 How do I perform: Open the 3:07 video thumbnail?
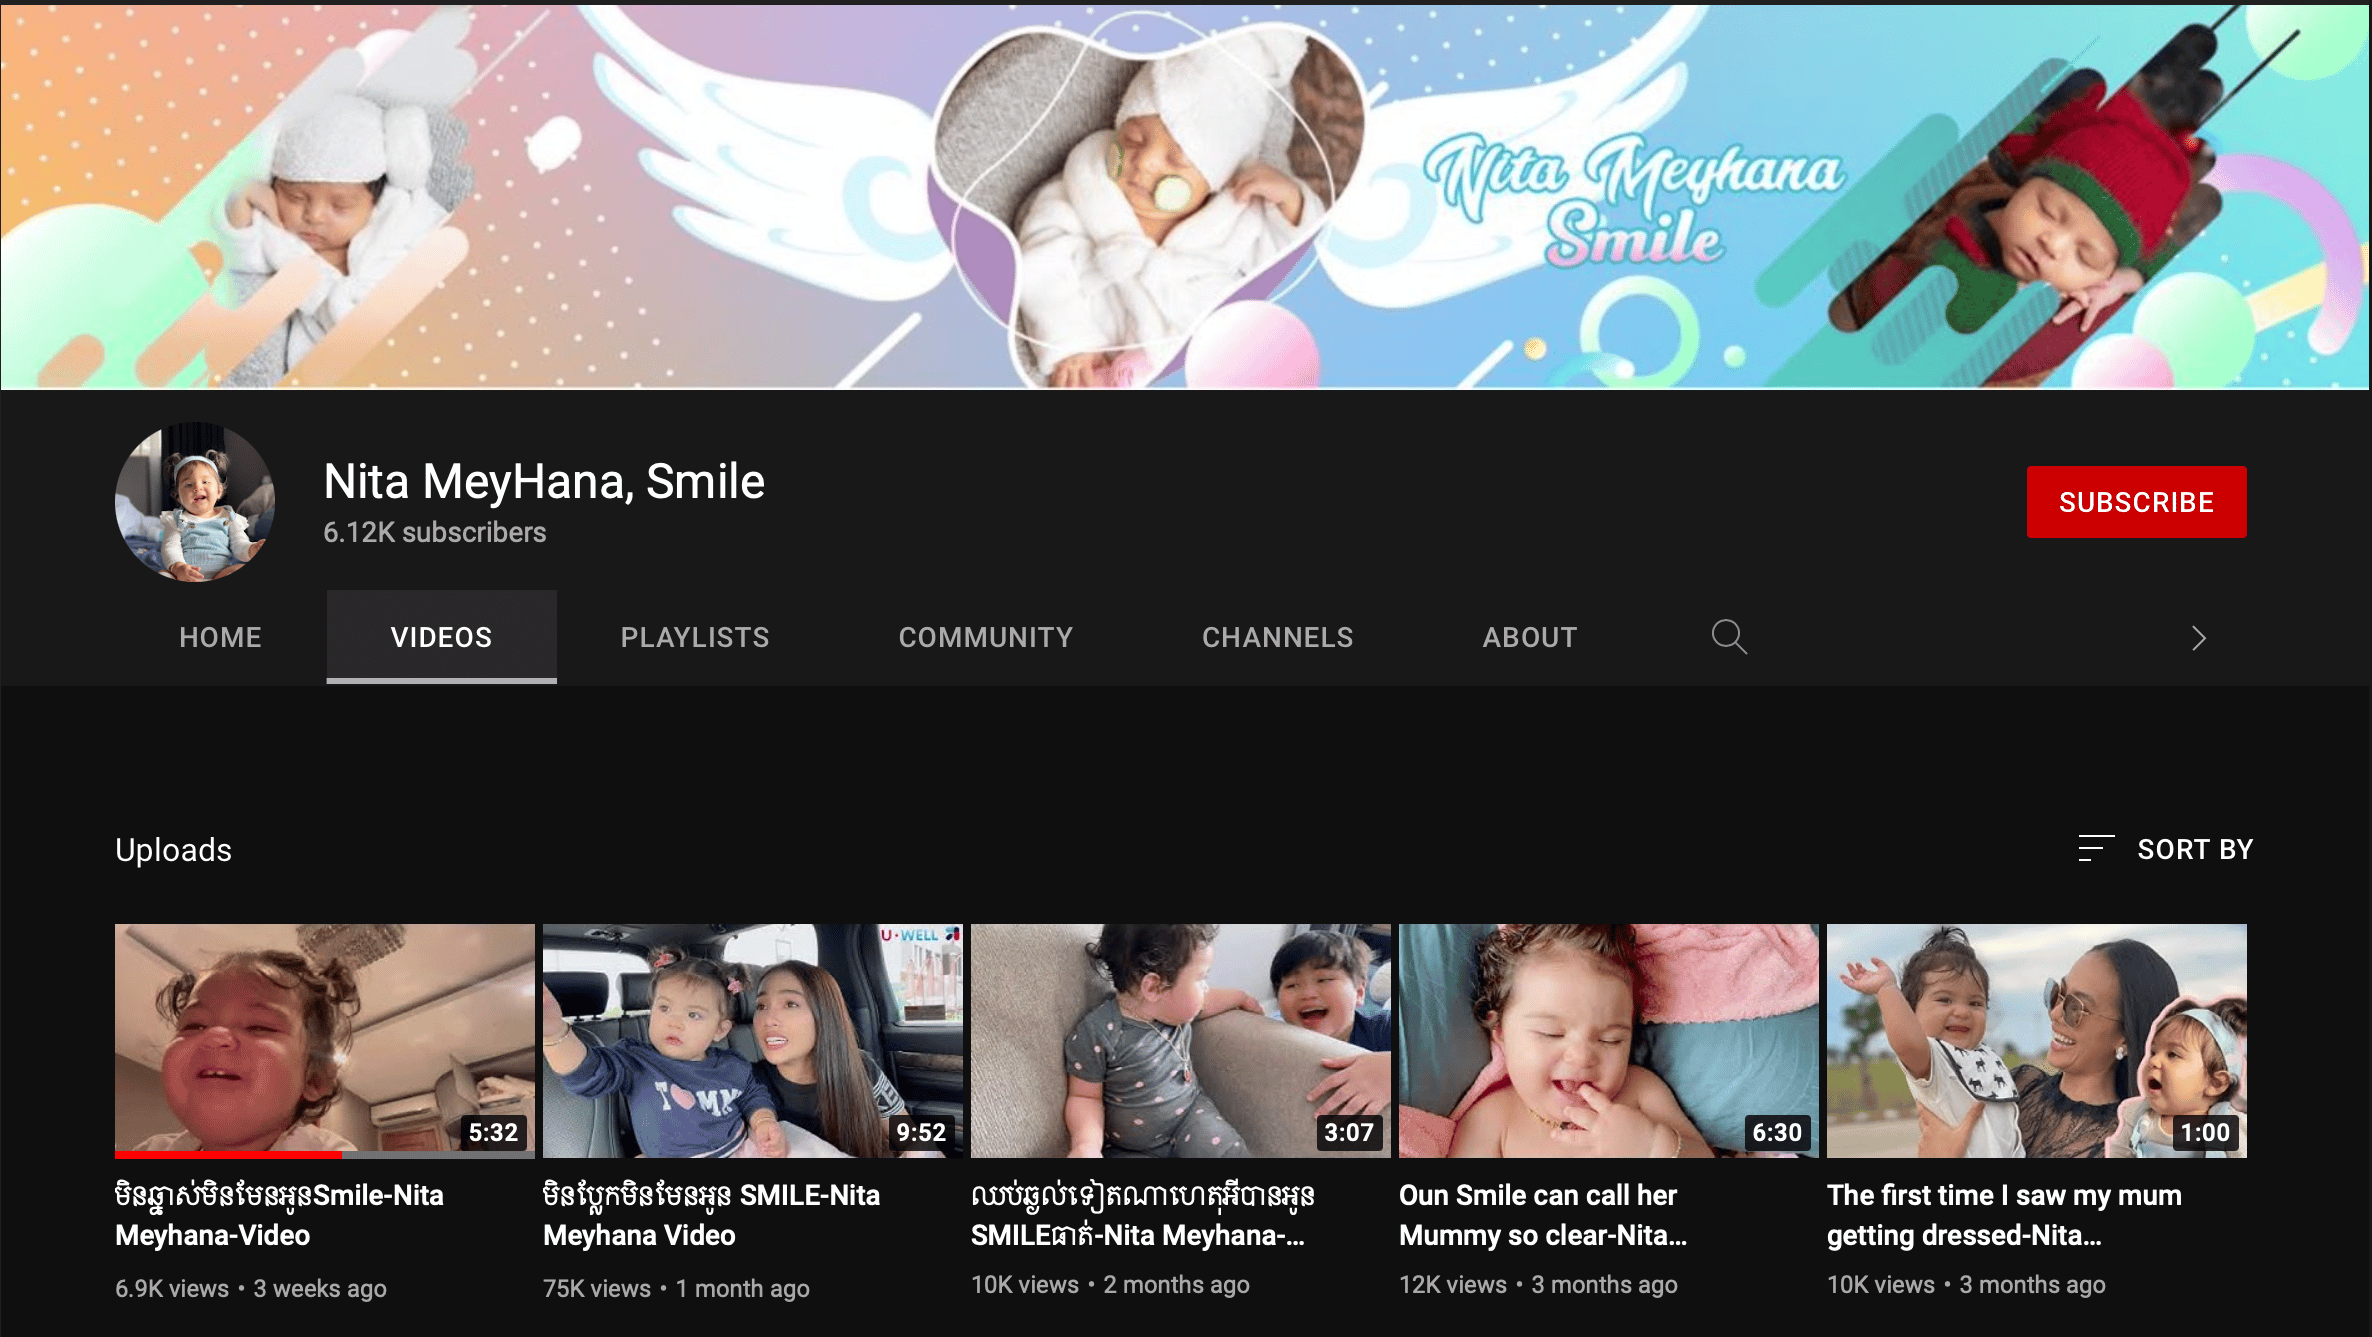click(x=1180, y=1040)
